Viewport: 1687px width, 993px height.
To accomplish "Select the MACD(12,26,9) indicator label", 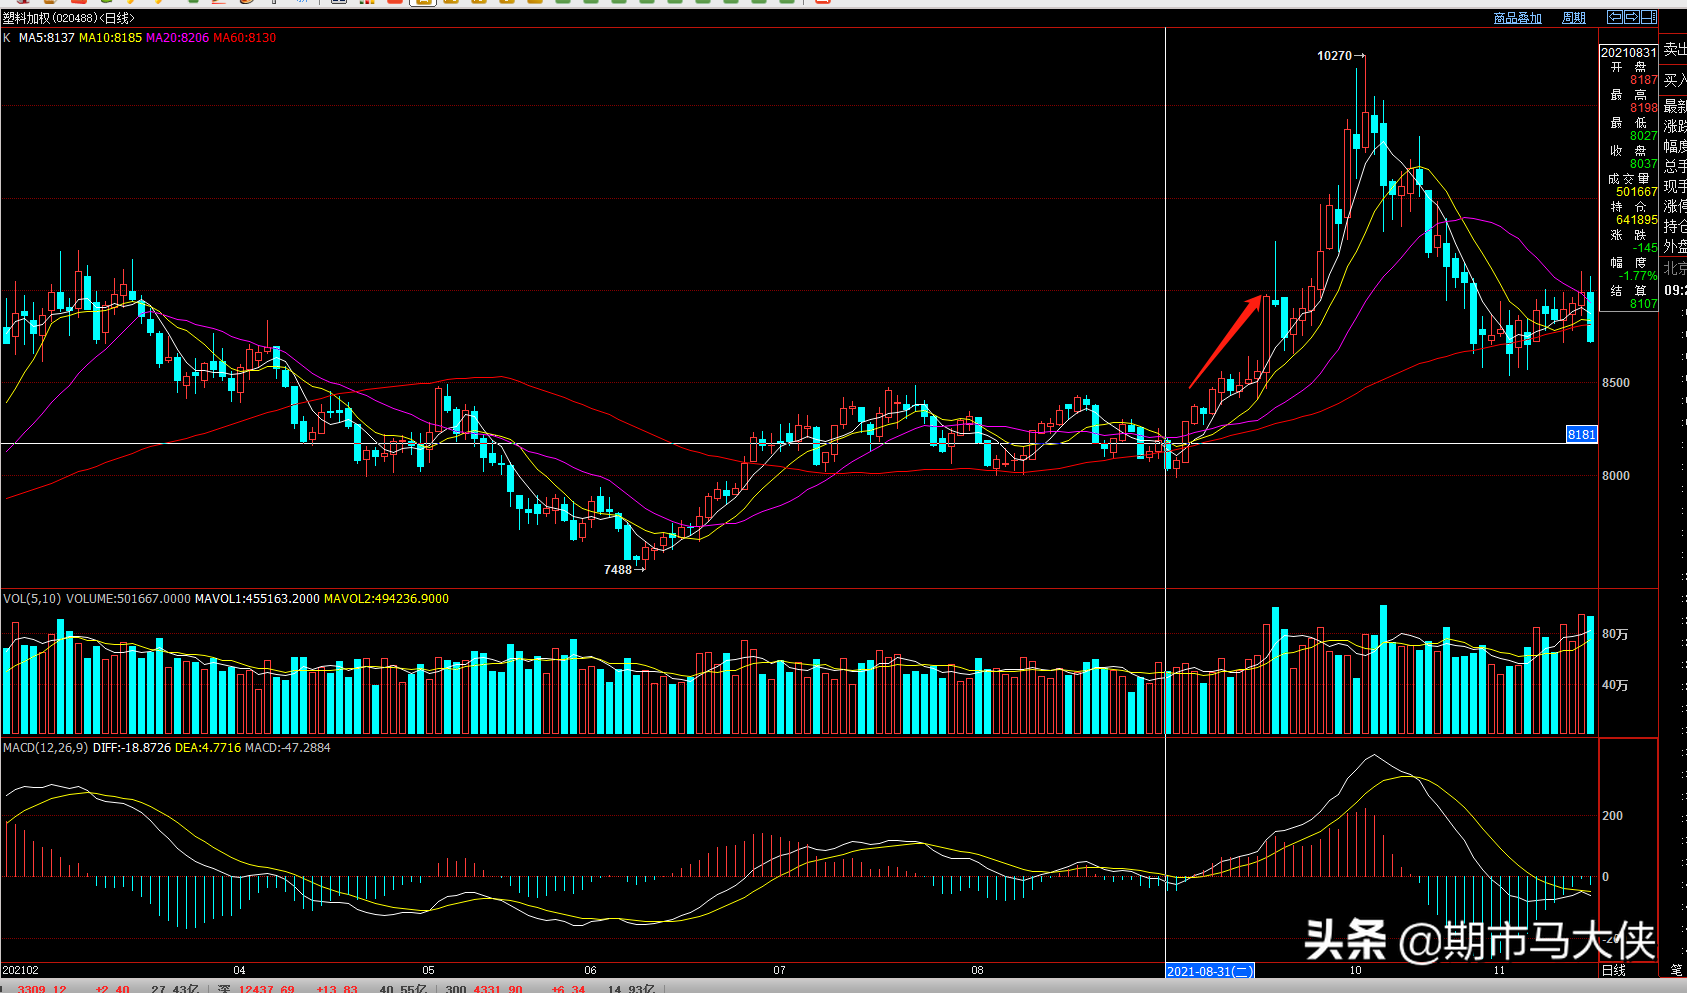I will pos(45,748).
